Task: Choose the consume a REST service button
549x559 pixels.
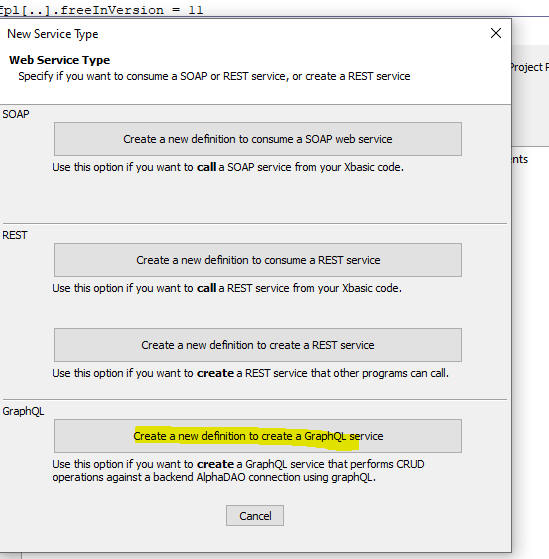Action: point(258,260)
